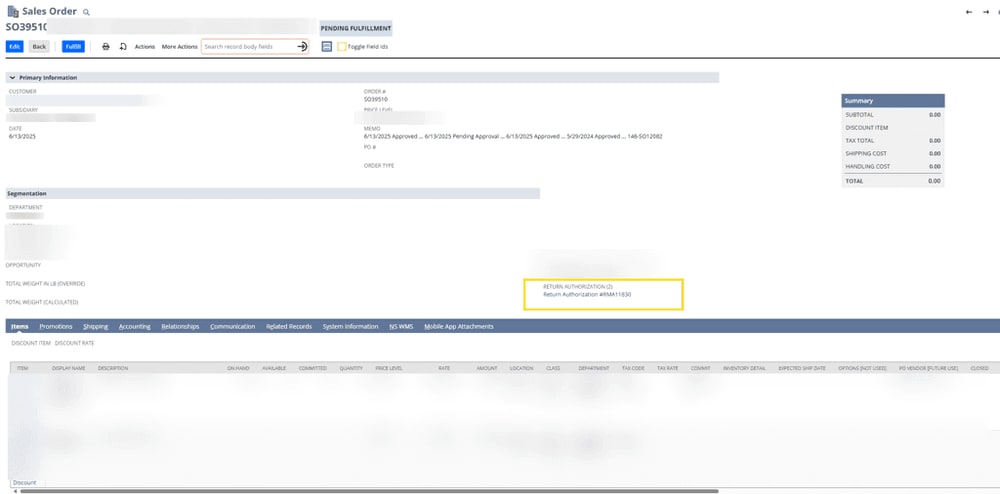
Task: Click the date value 6/13/2025
Action: click(22, 136)
